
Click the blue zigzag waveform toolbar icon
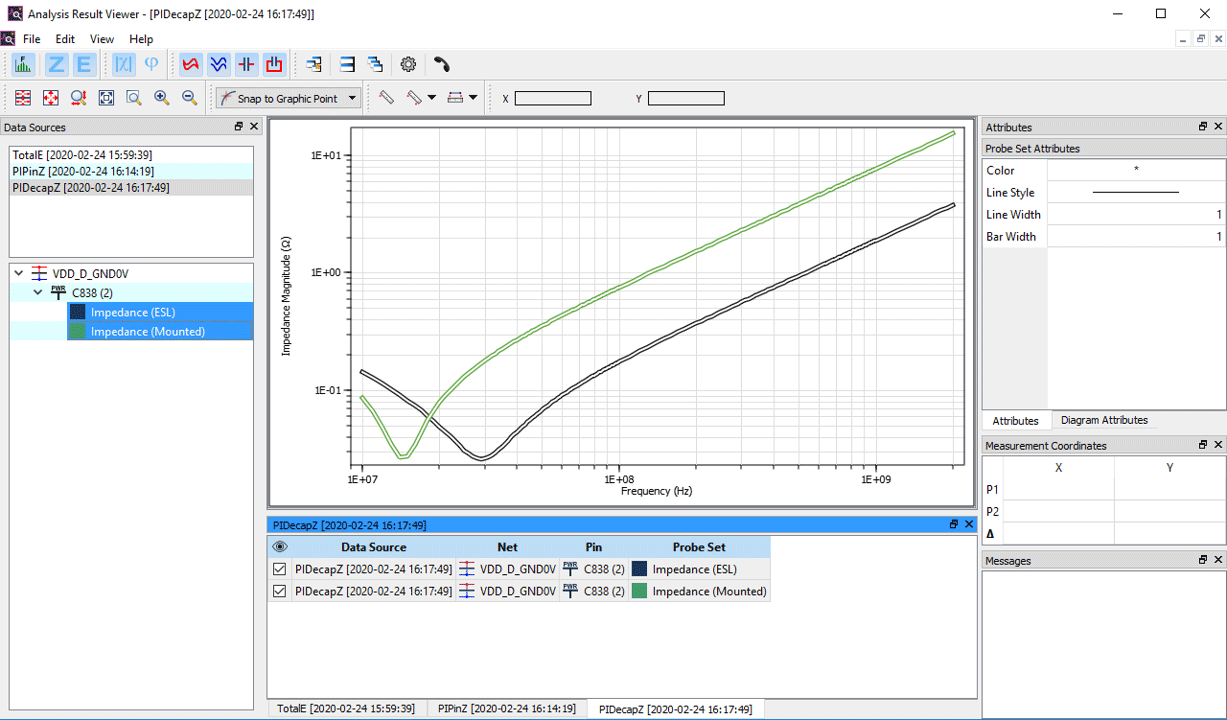pyautogui.click(x=218, y=65)
